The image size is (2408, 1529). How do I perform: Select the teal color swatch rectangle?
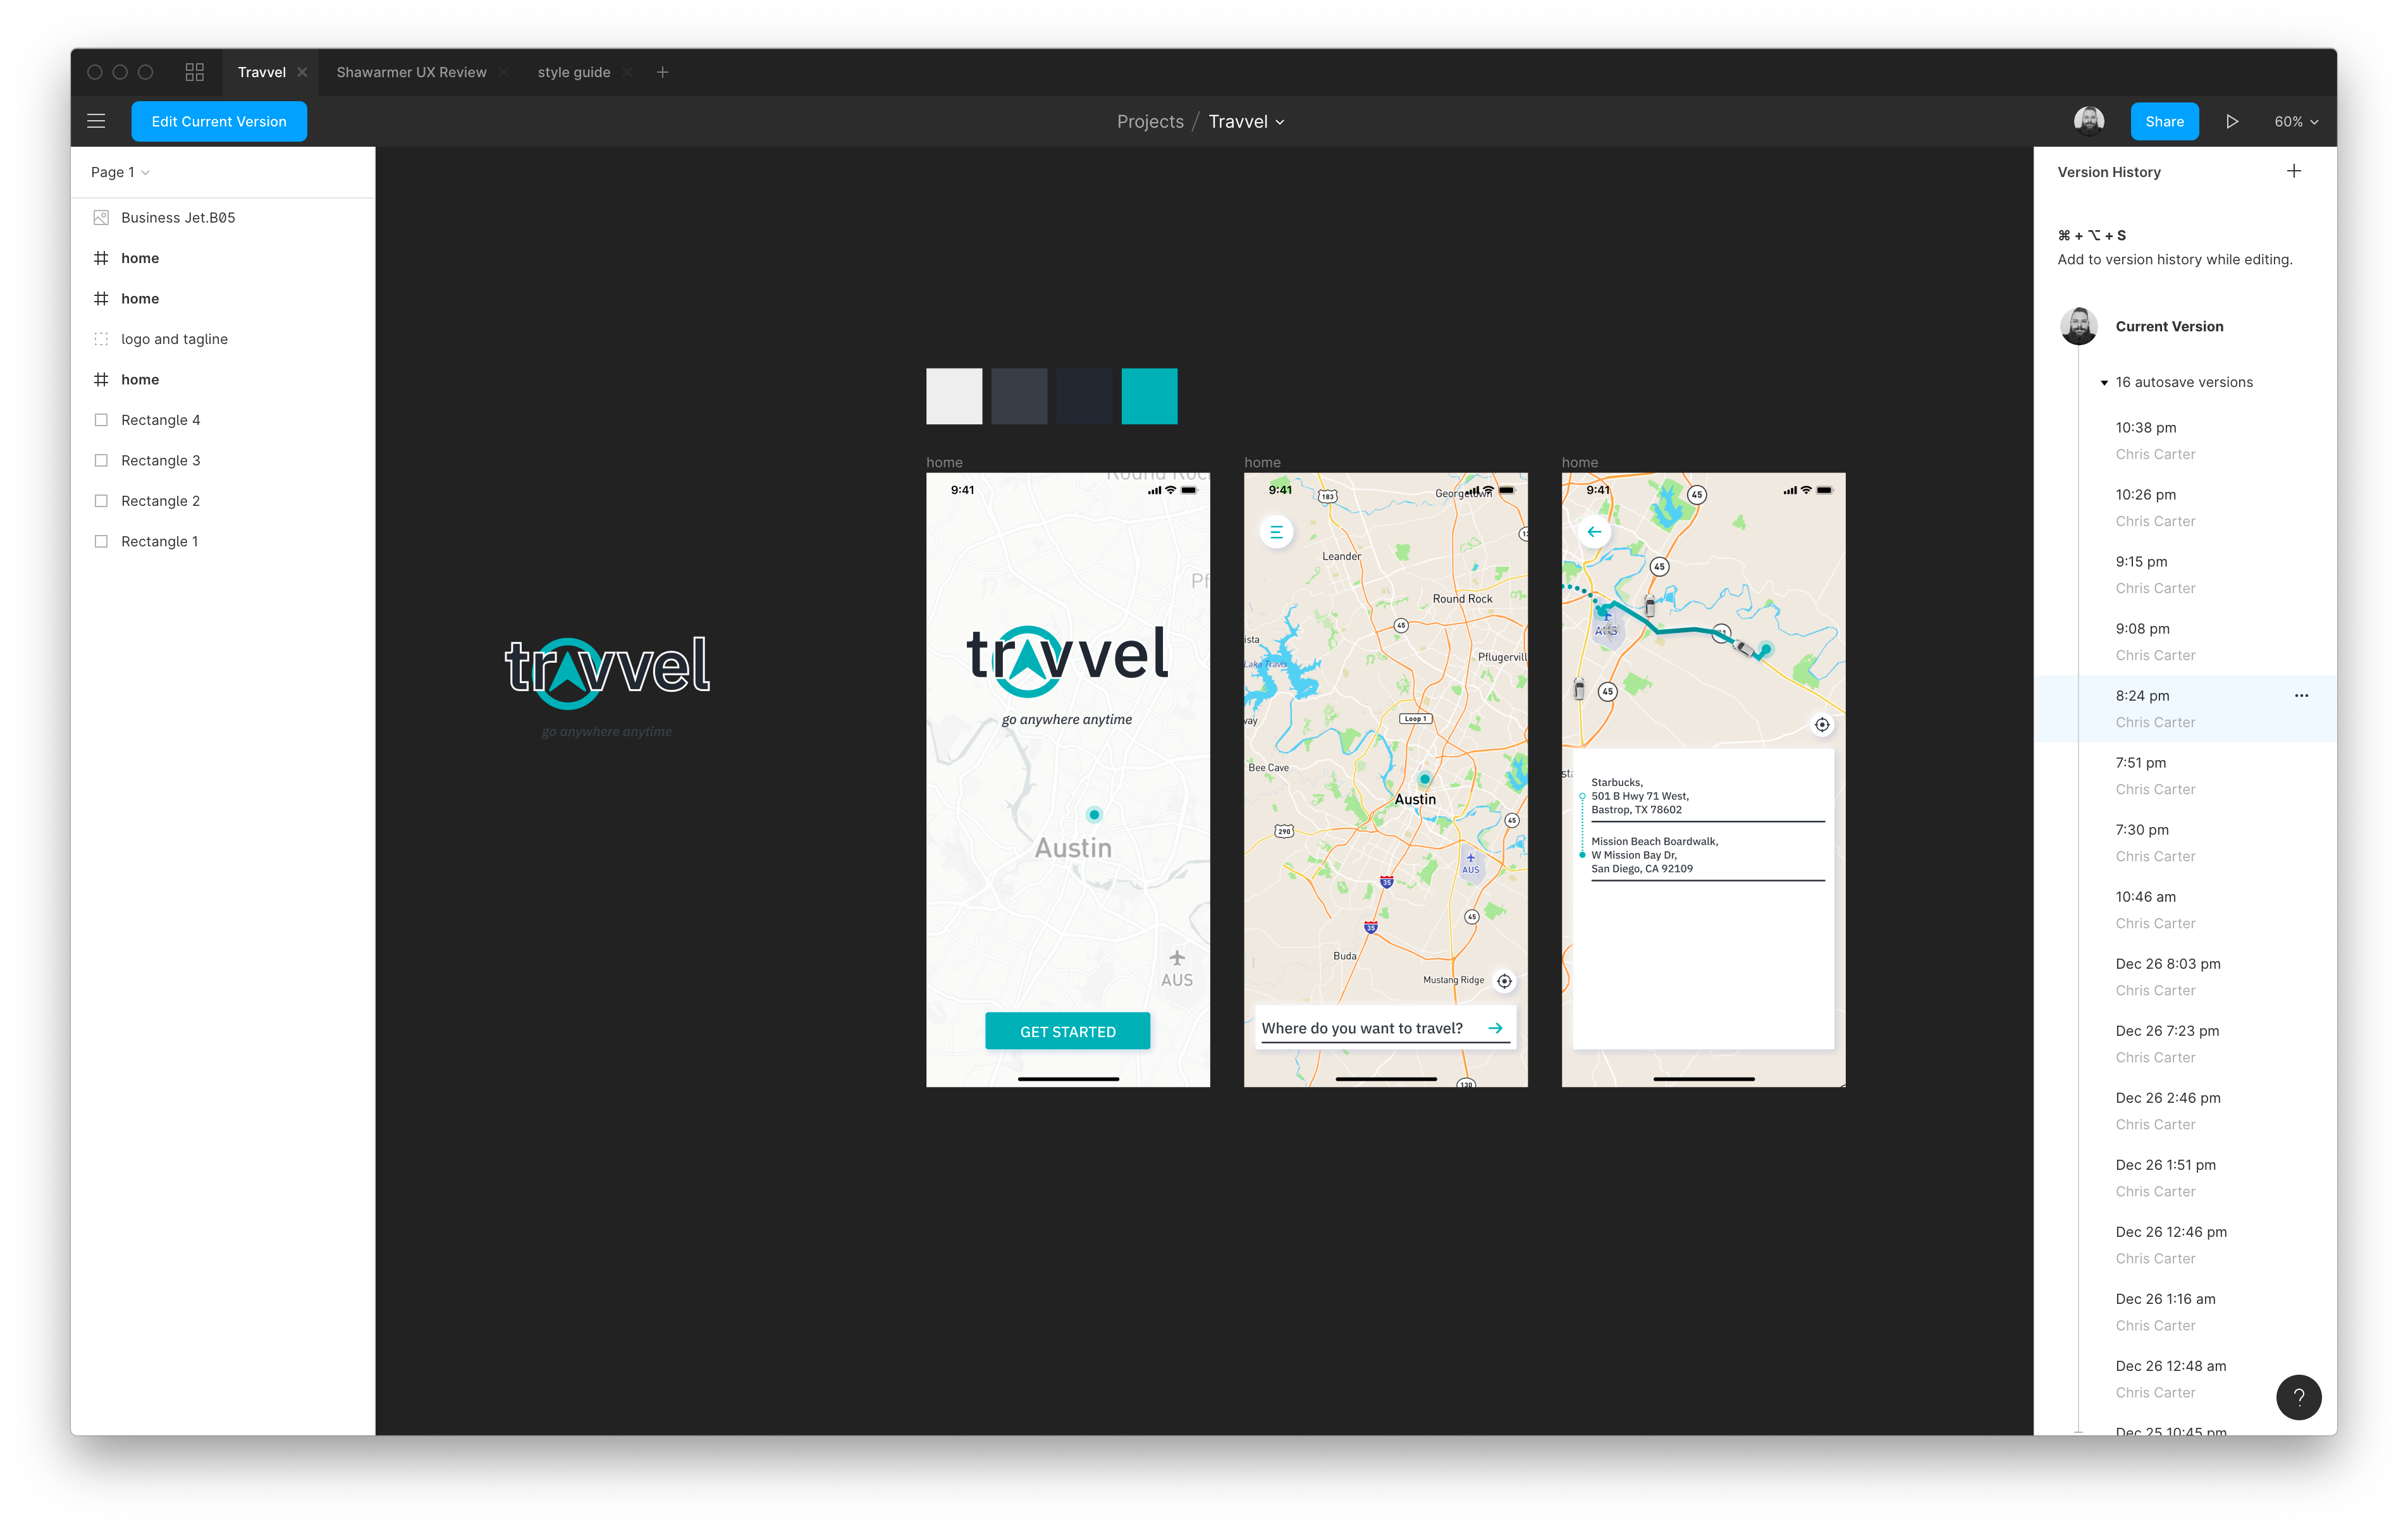coord(1149,396)
